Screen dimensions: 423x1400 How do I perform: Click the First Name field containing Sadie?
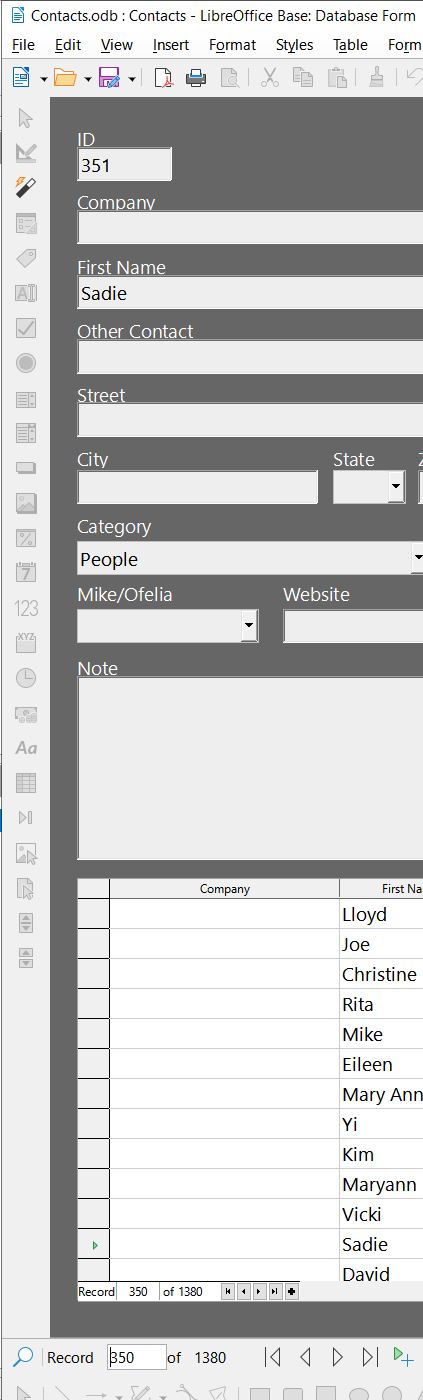250,293
